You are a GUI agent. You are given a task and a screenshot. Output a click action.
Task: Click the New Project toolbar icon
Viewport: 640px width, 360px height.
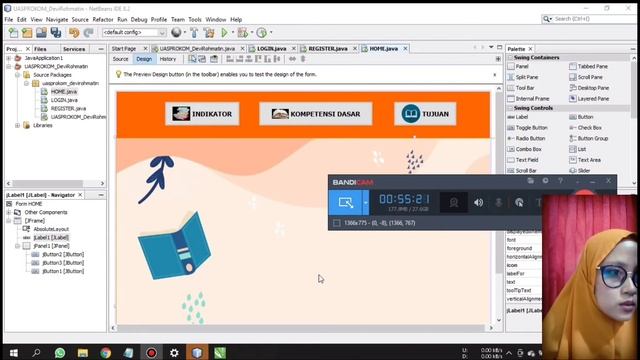pos(27,33)
